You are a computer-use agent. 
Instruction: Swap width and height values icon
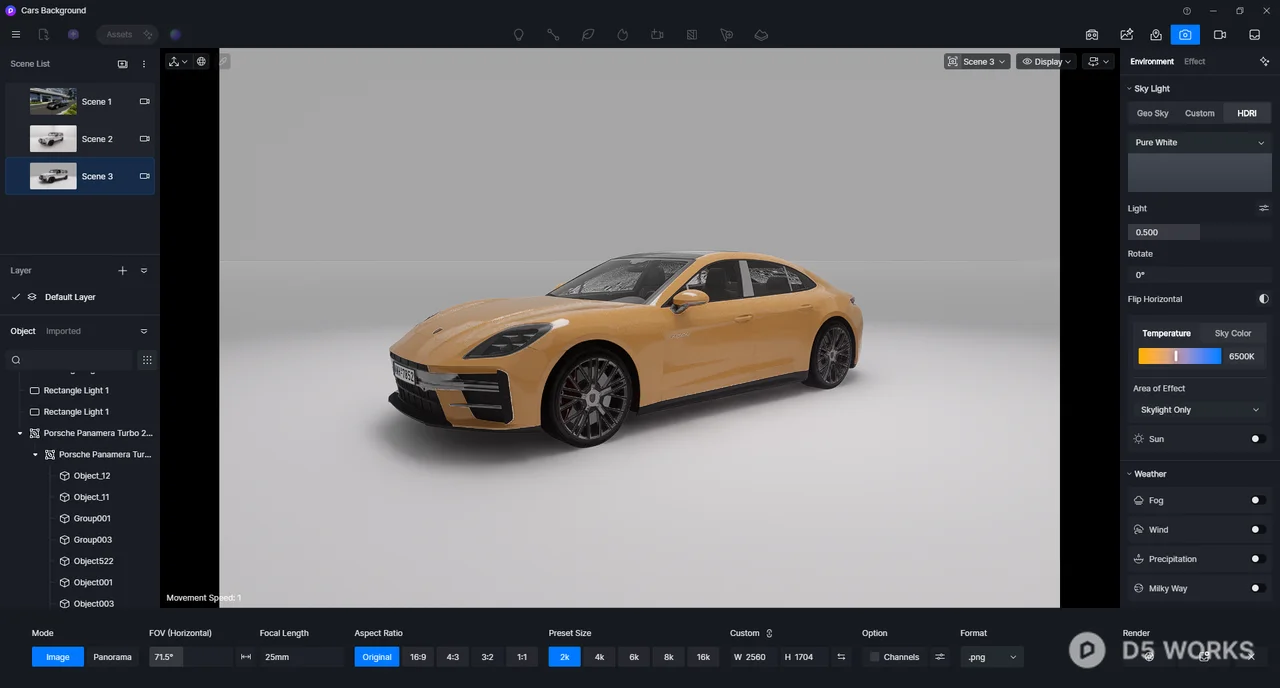coord(841,657)
